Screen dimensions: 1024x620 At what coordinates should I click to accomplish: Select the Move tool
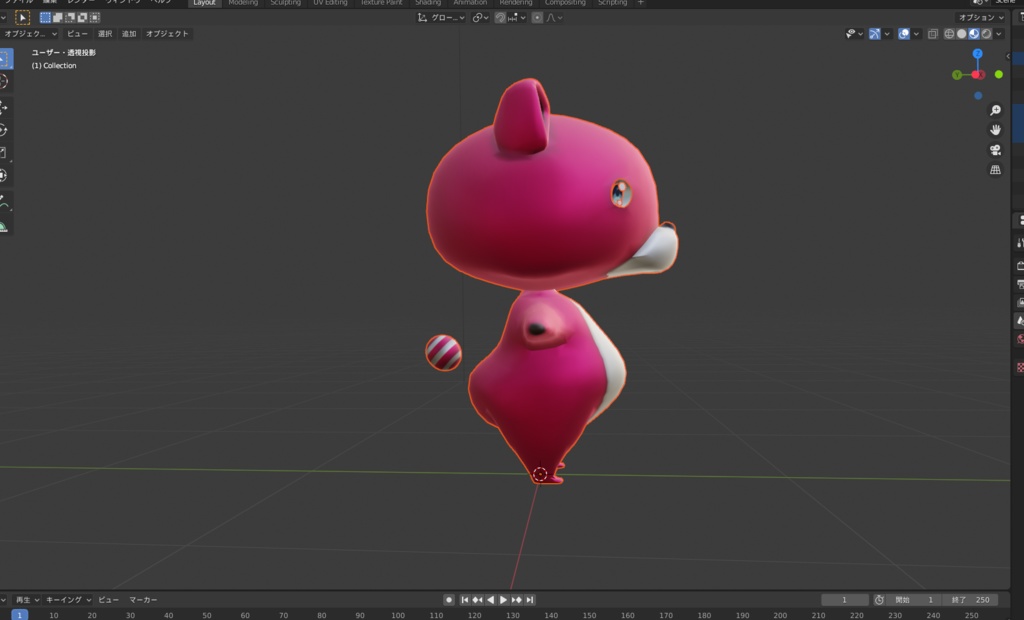5,107
